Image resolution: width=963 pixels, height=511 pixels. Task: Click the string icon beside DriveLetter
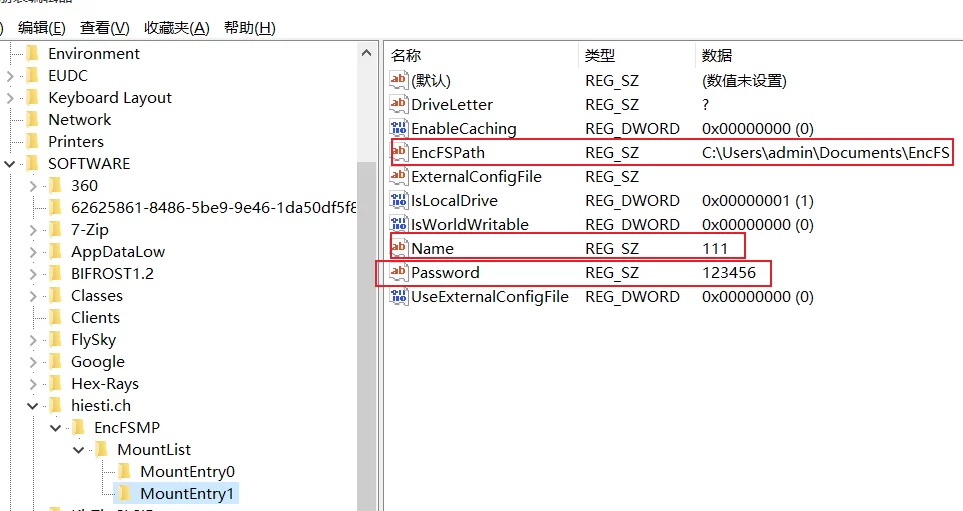point(399,105)
